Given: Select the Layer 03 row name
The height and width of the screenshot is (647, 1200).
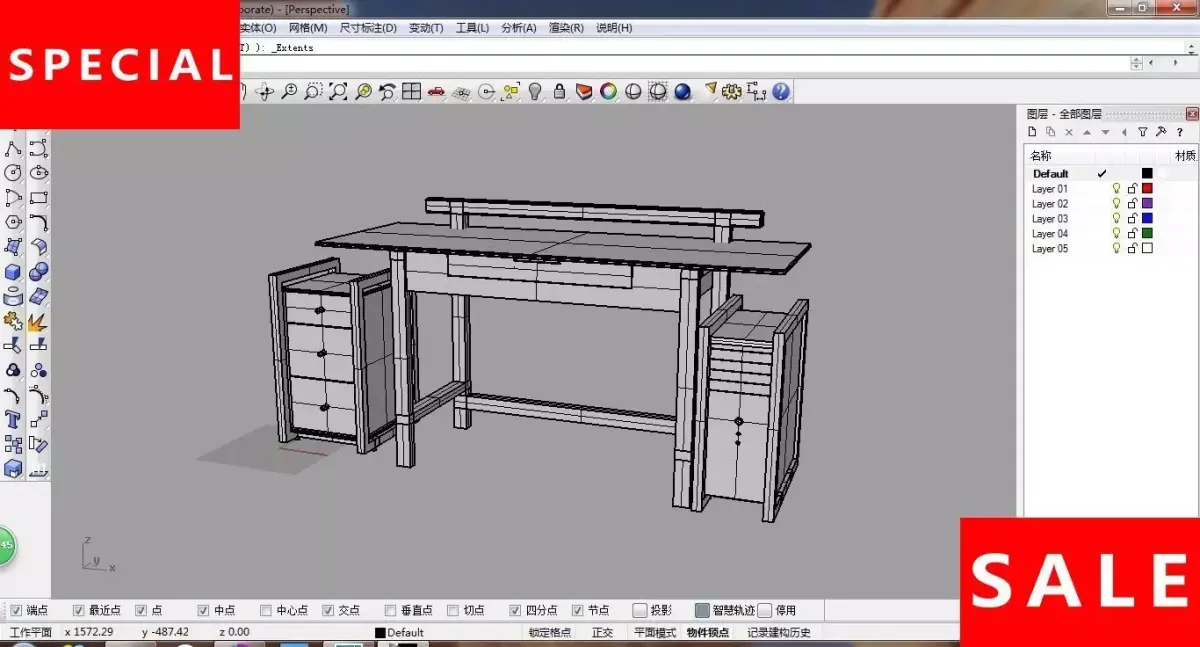Looking at the screenshot, I should pos(1050,218).
